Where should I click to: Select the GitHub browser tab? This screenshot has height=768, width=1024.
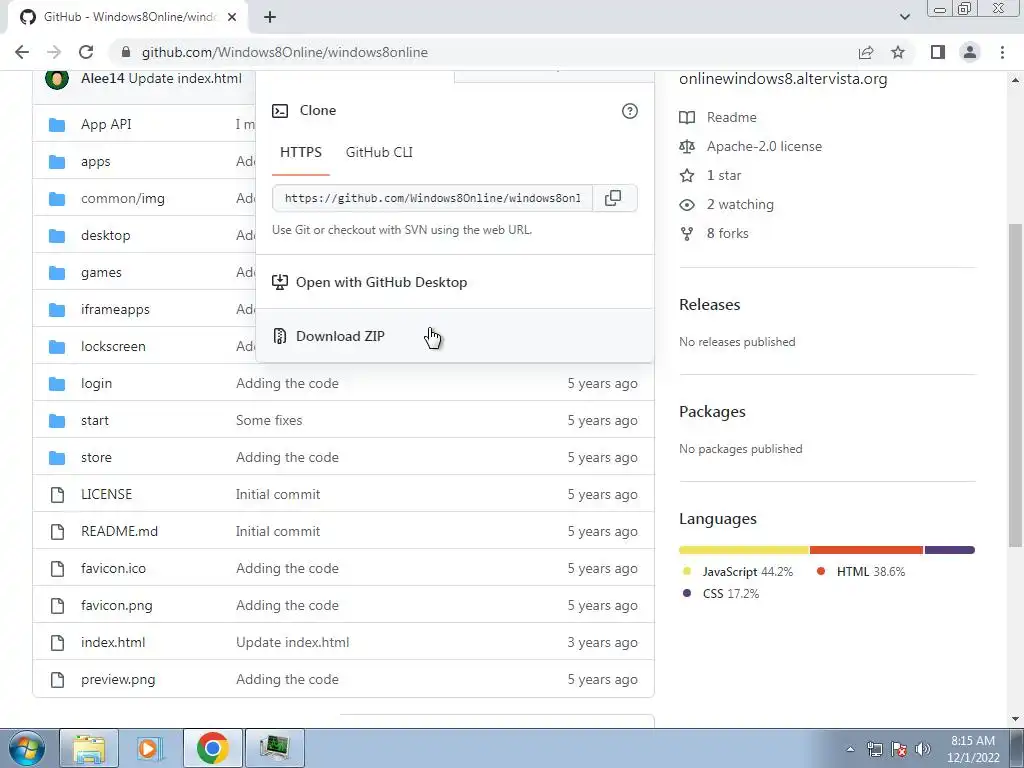pyautogui.click(x=127, y=17)
